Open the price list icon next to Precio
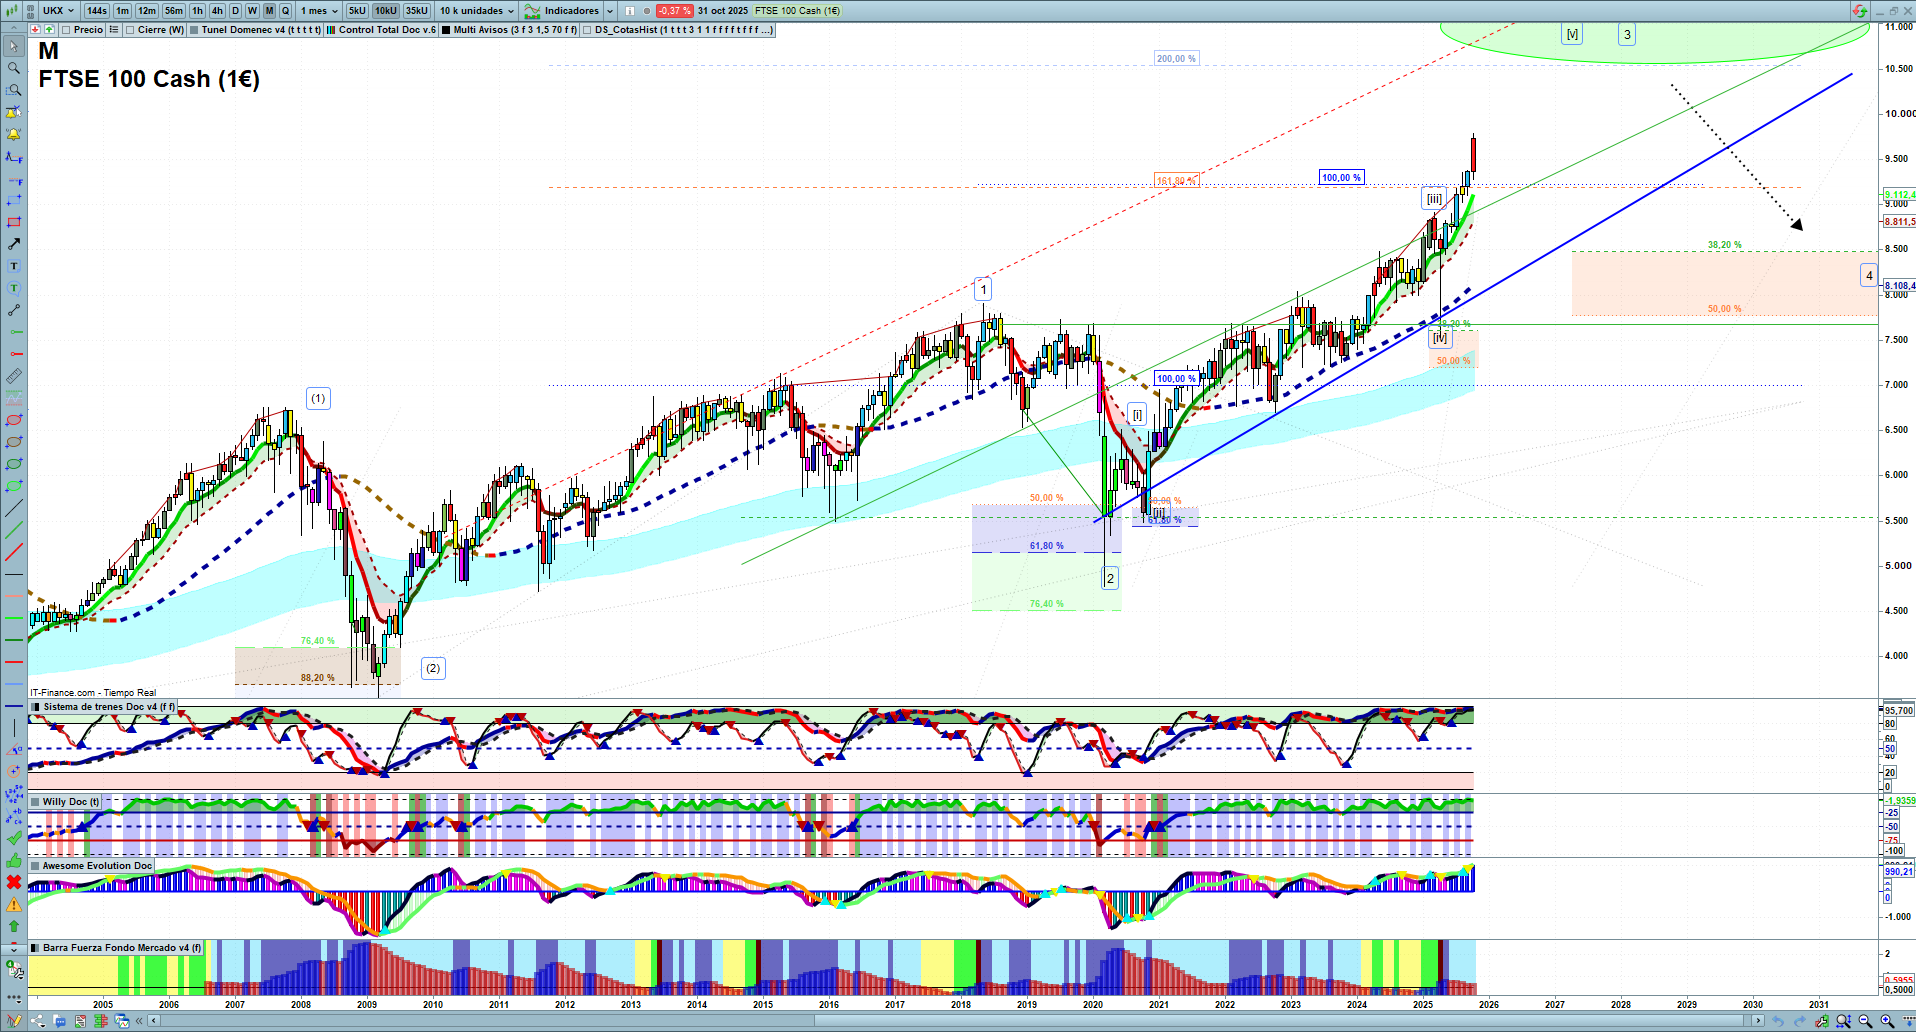The height and width of the screenshot is (1032, 1916). [114, 30]
